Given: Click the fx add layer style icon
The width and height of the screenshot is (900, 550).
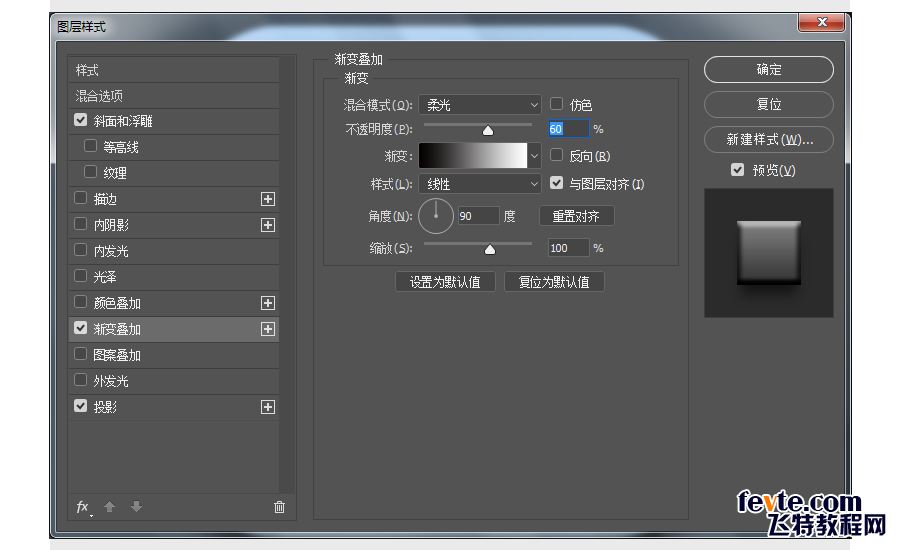Looking at the screenshot, I should 83,508.
